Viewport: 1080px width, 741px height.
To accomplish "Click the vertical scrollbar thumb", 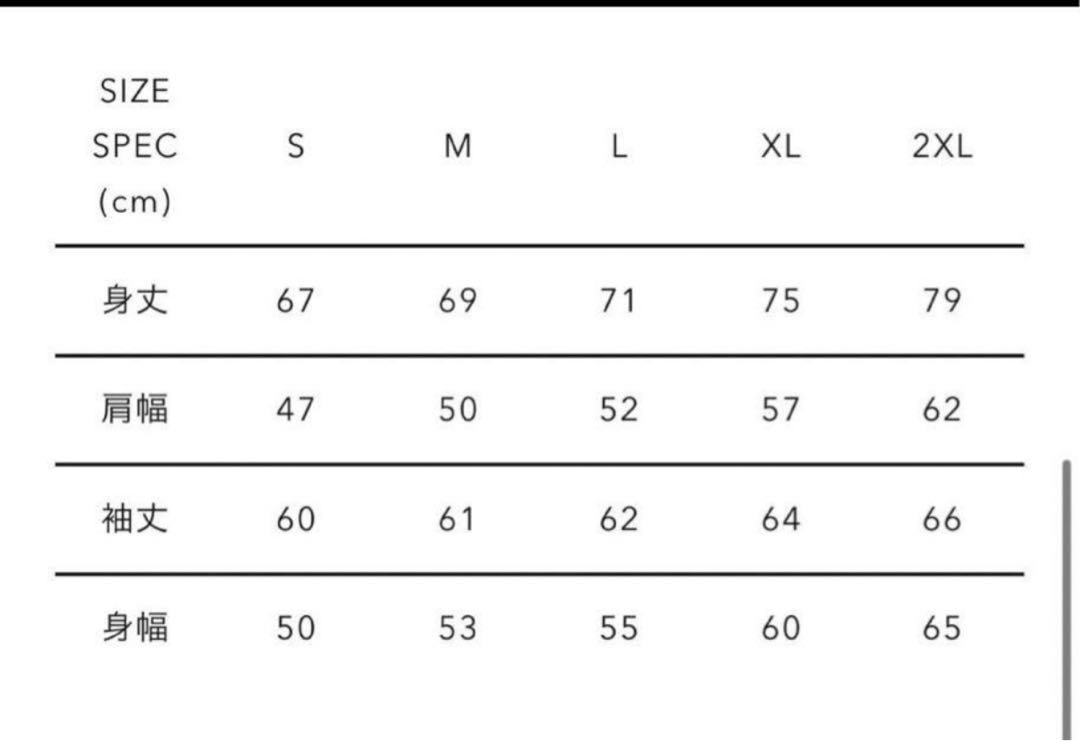I will 1067,601.
